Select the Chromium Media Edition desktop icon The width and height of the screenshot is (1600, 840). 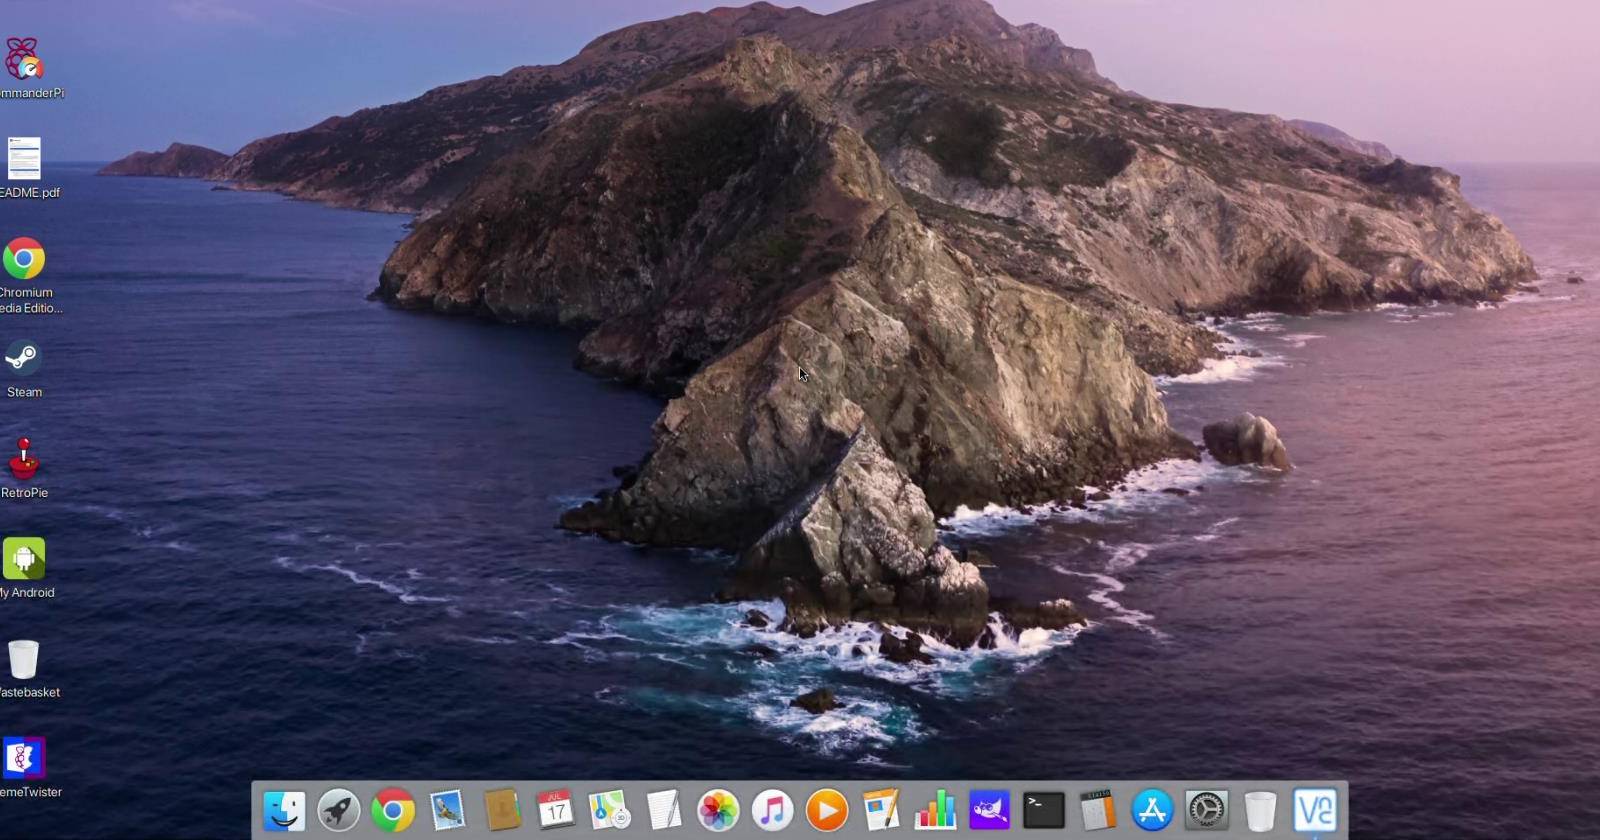pyautogui.click(x=26, y=276)
